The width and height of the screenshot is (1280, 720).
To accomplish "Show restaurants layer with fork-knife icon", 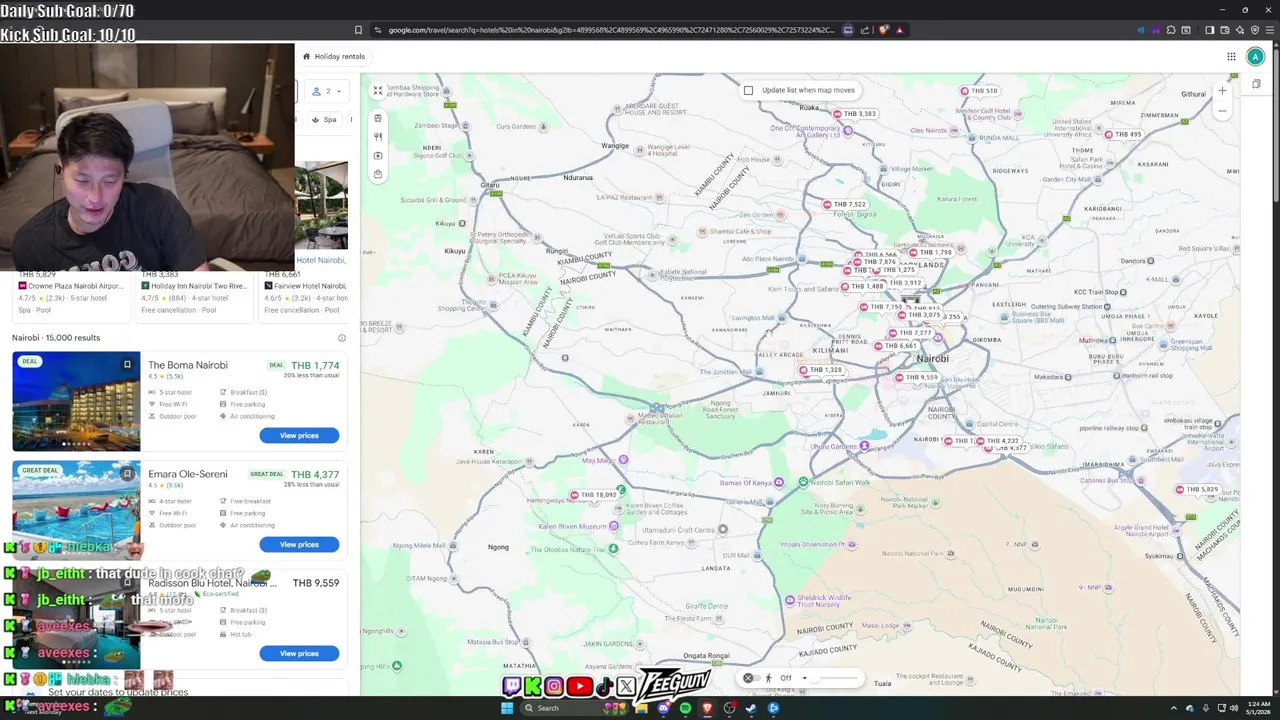I will (378, 137).
